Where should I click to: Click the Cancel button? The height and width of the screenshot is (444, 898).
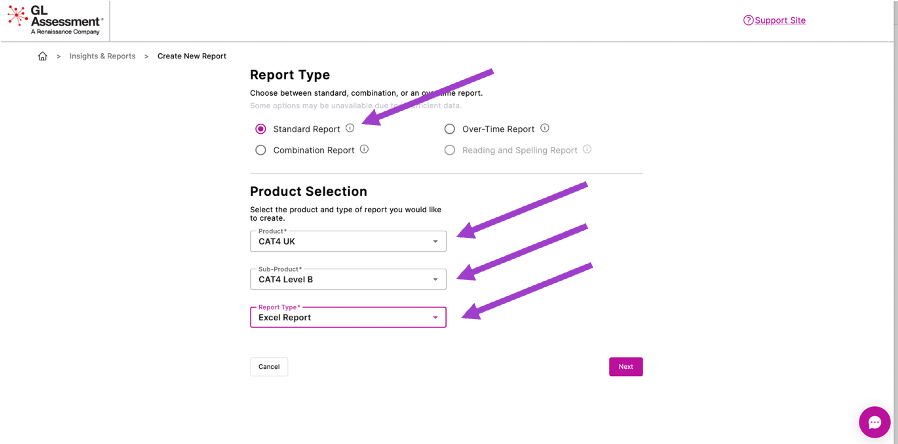[x=269, y=367]
